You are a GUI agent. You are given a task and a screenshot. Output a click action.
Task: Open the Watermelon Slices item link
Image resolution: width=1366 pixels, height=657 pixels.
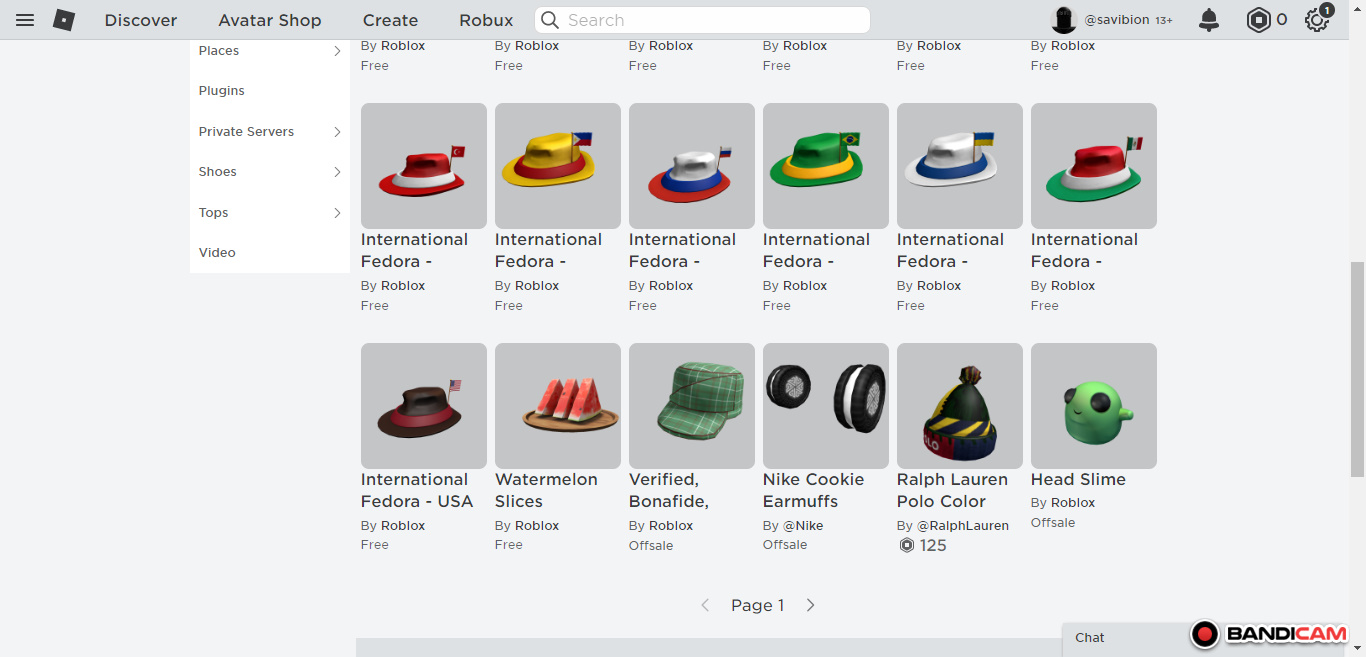pyautogui.click(x=546, y=490)
